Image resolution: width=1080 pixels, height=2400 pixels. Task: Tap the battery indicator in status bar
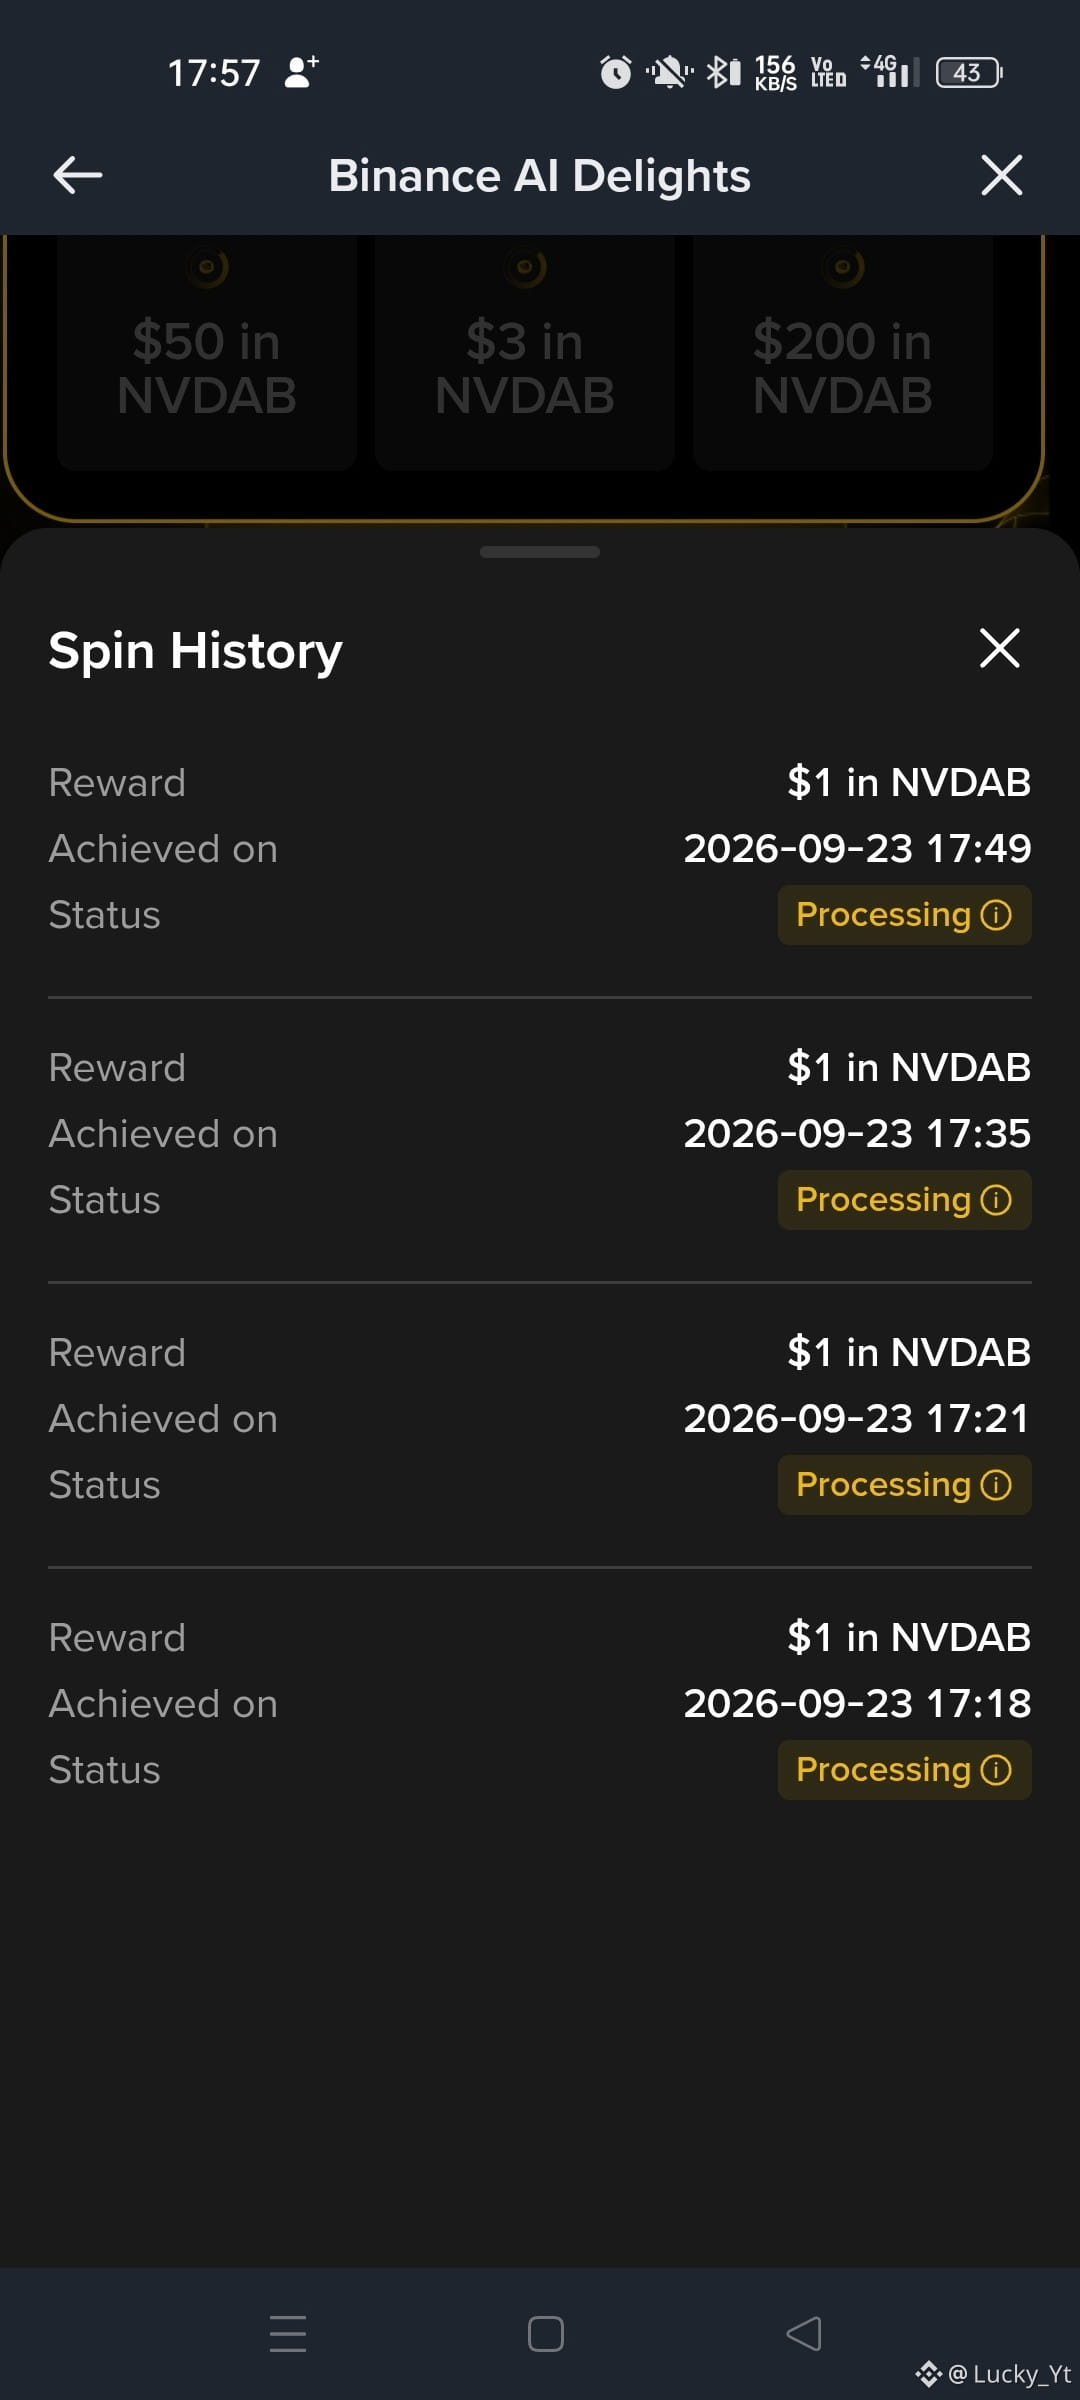coord(969,72)
